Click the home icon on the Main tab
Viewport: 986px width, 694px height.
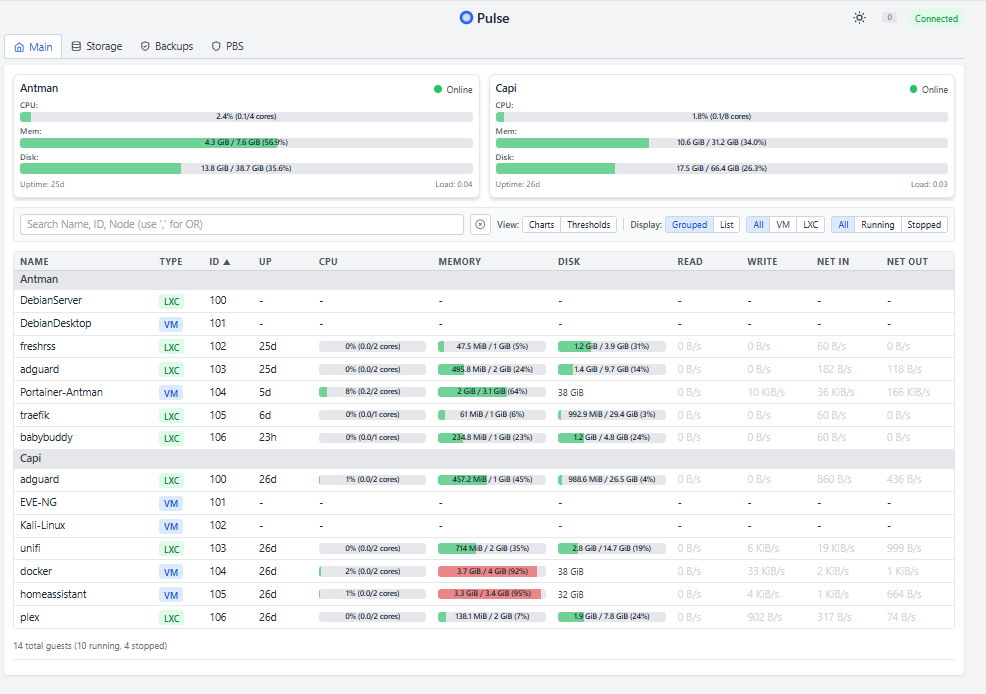(19, 46)
